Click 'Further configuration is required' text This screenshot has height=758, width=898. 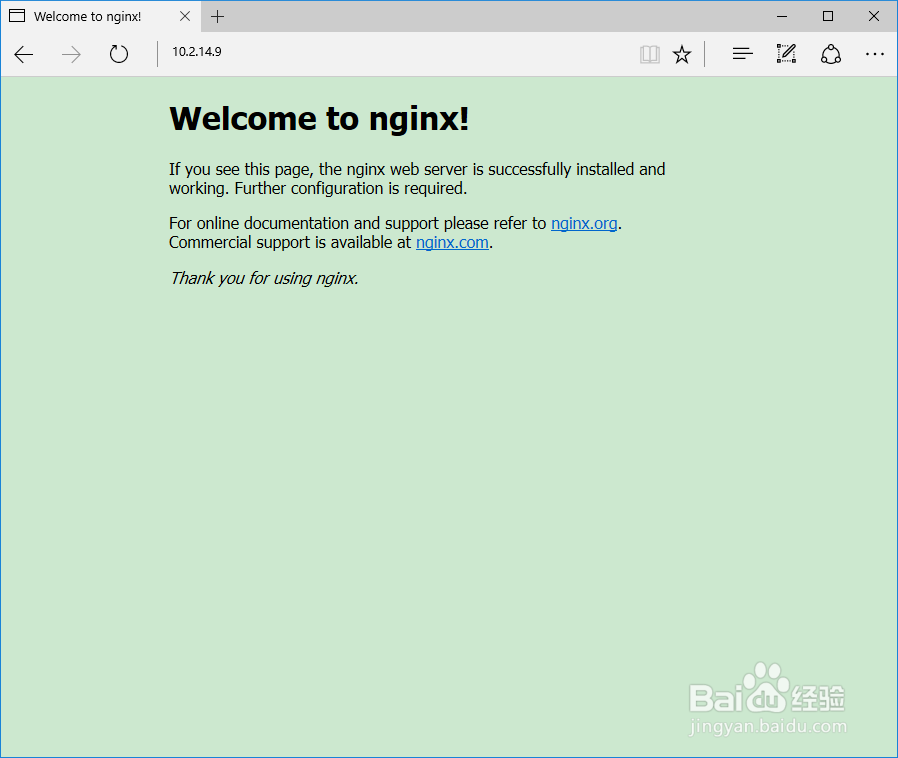(x=350, y=188)
